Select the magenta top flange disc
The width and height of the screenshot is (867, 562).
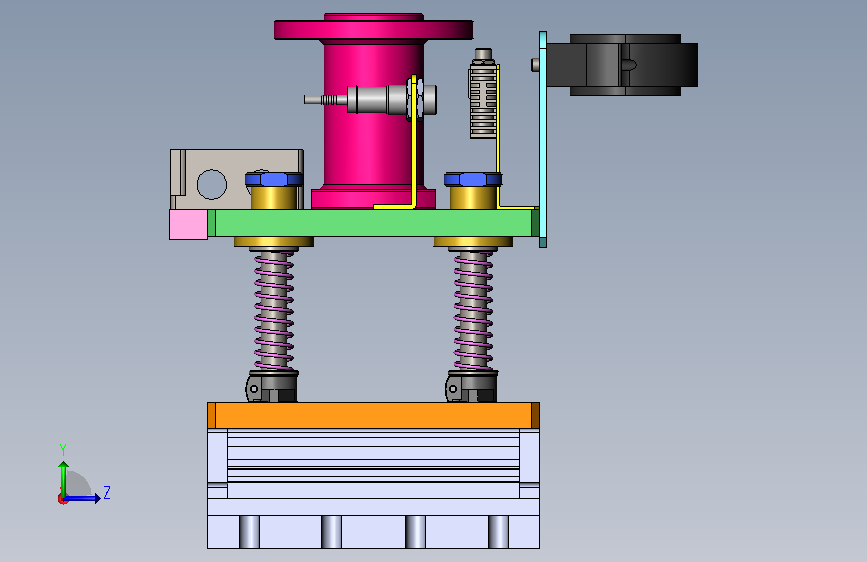(373, 29)
